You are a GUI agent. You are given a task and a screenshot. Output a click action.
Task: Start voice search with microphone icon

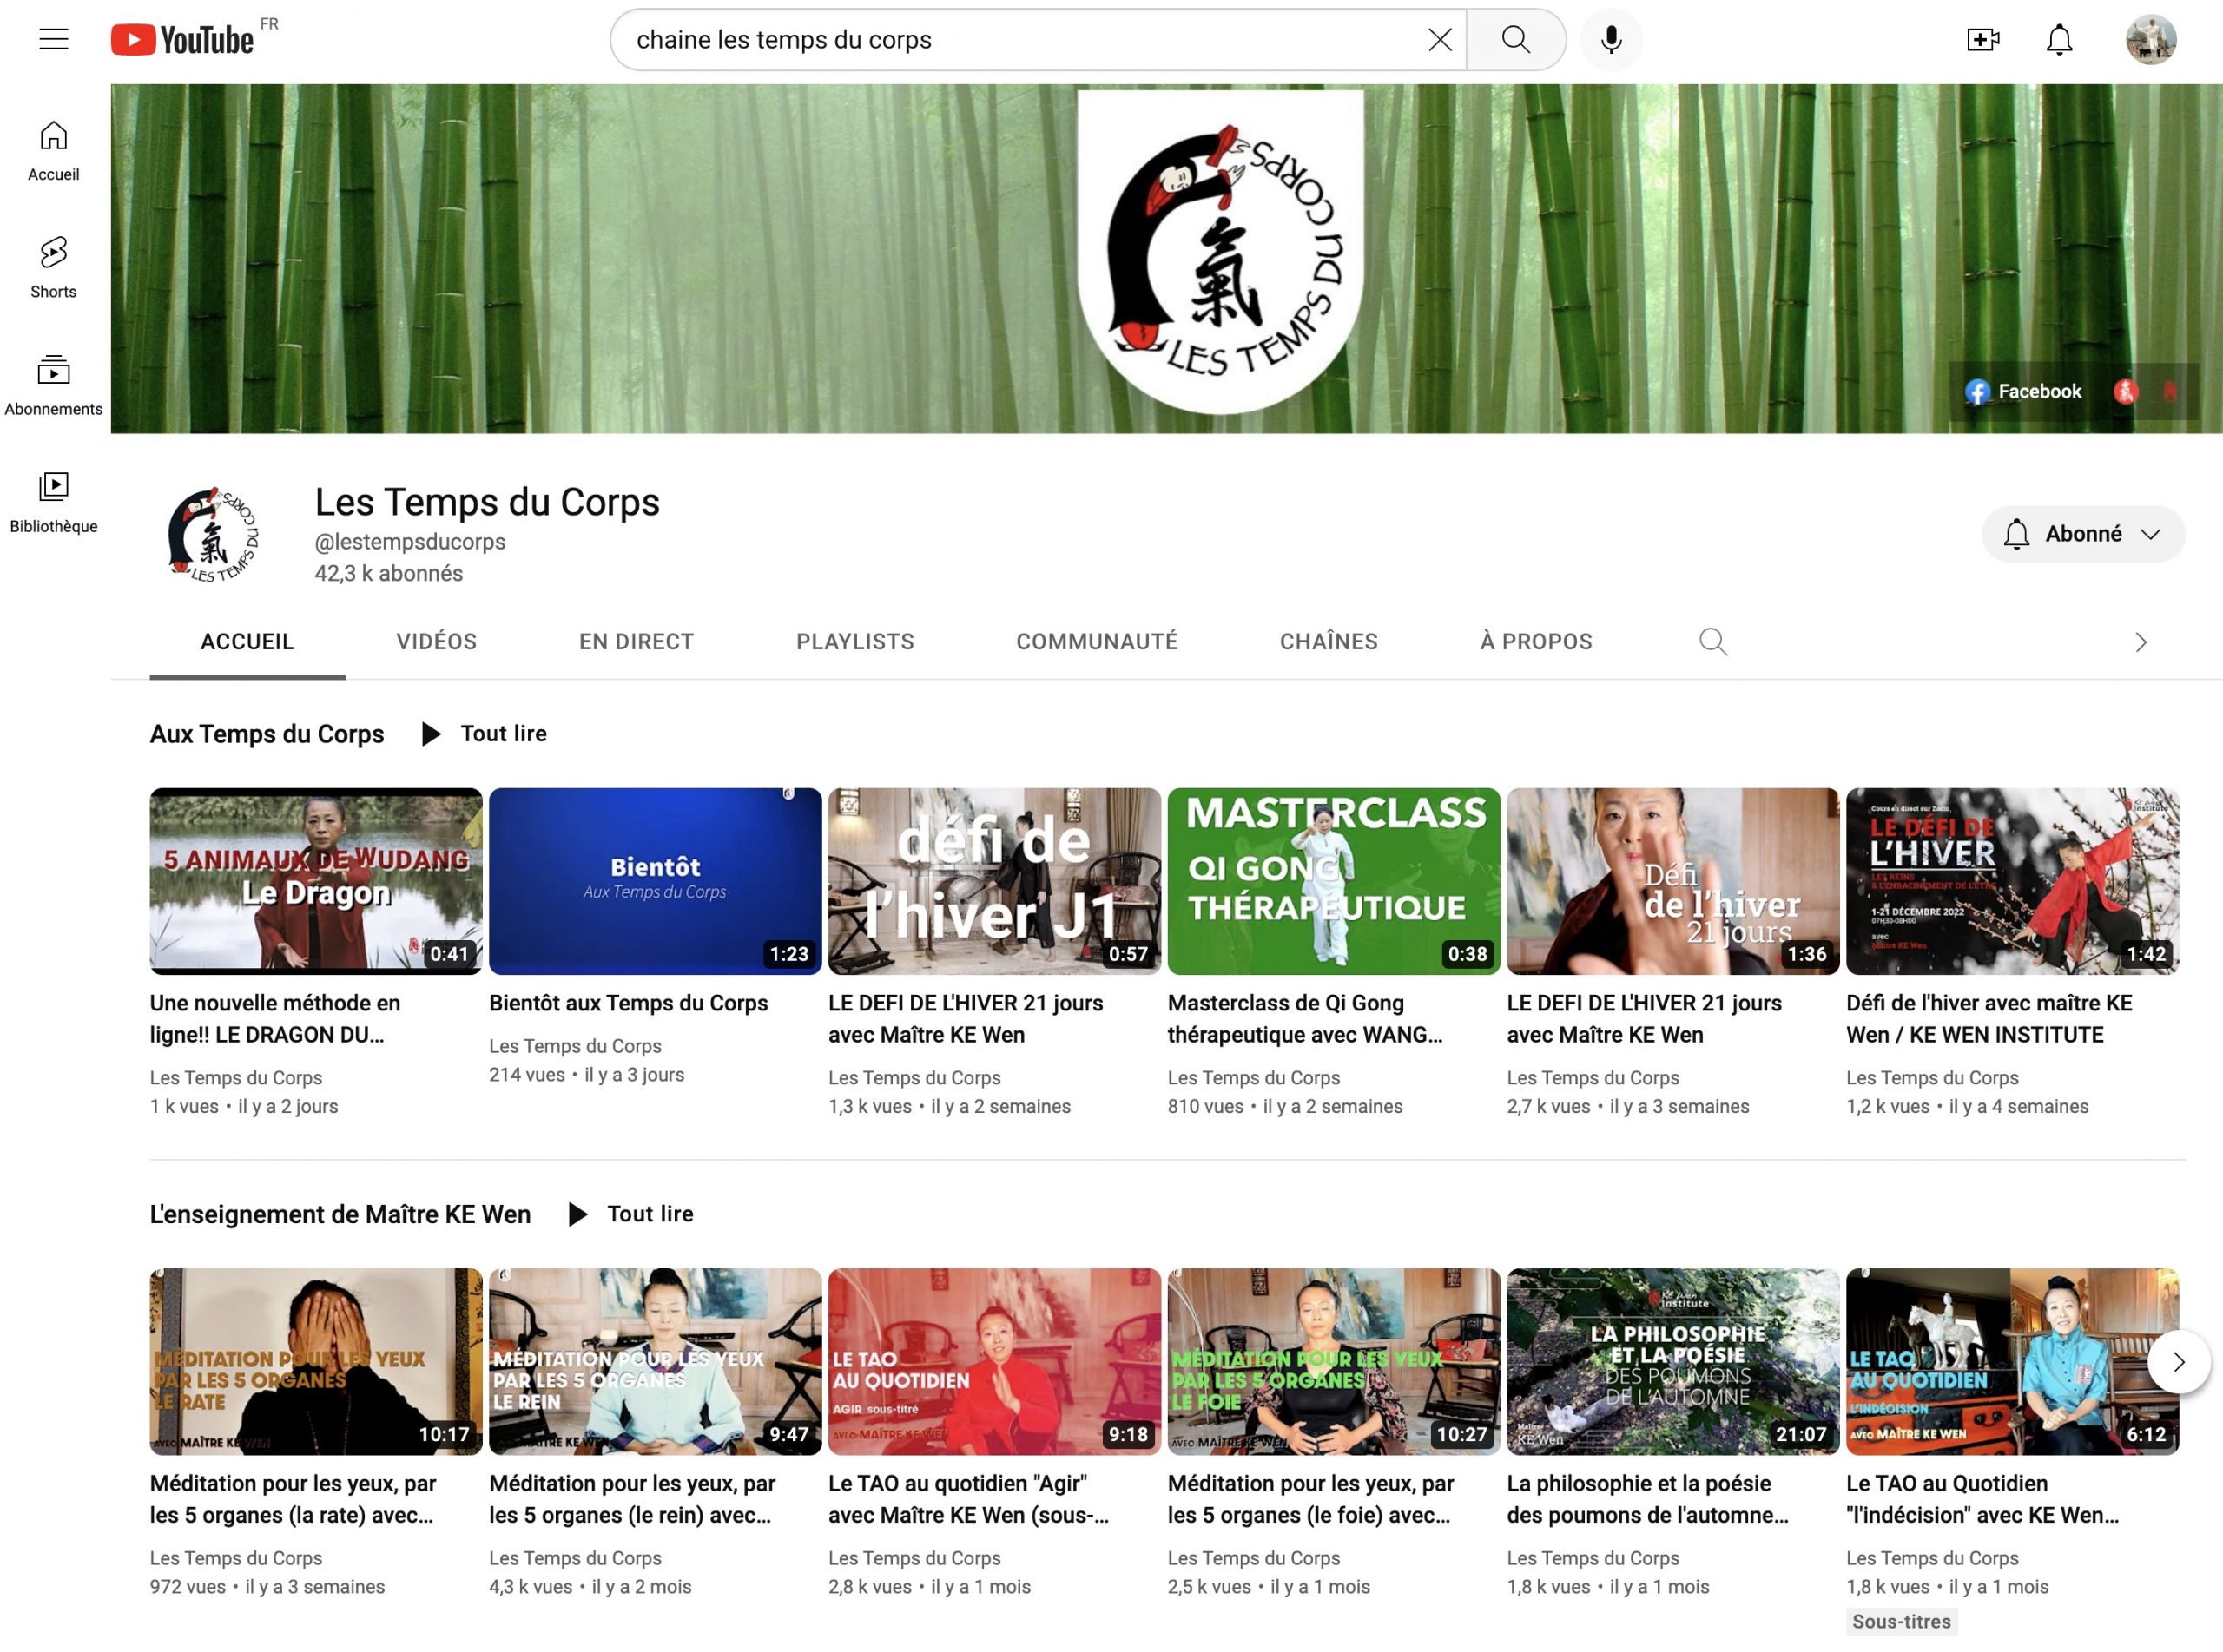1610,39
